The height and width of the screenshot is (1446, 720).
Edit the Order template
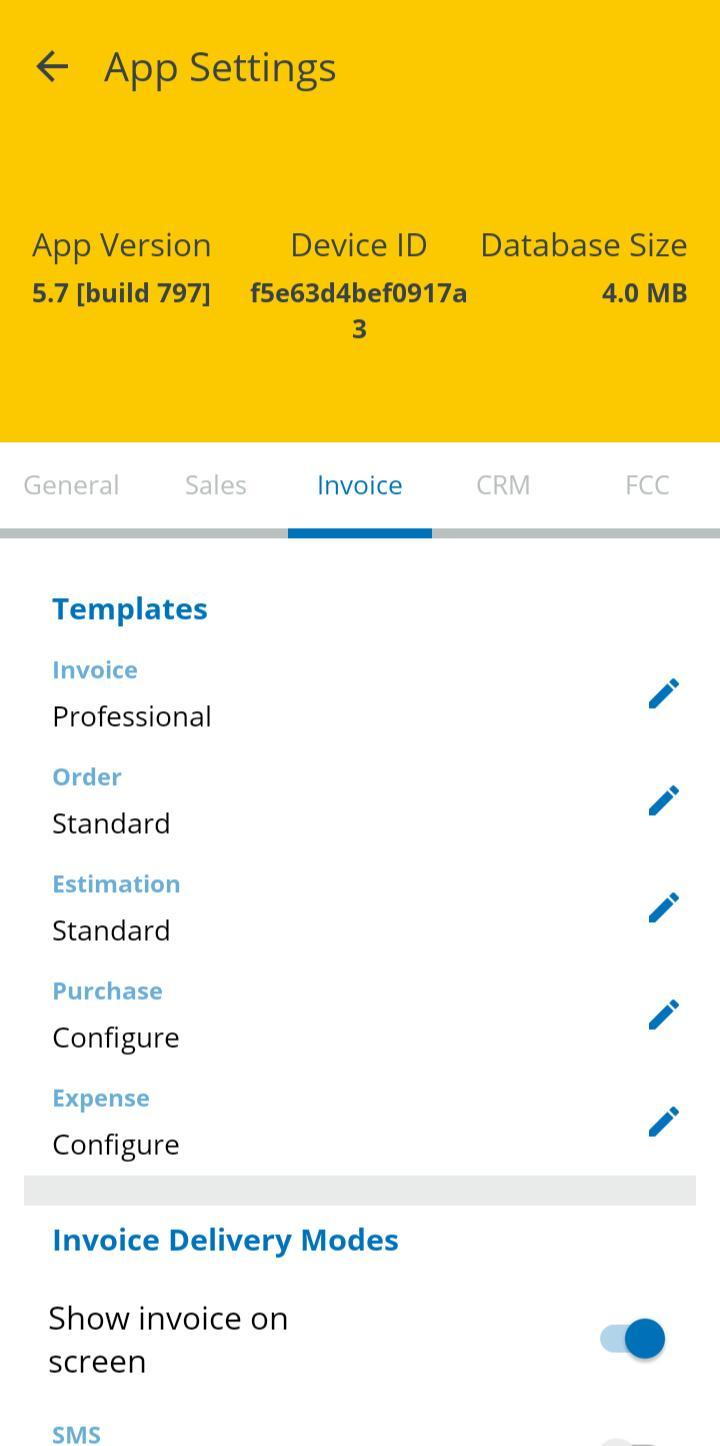click(663, 801)
